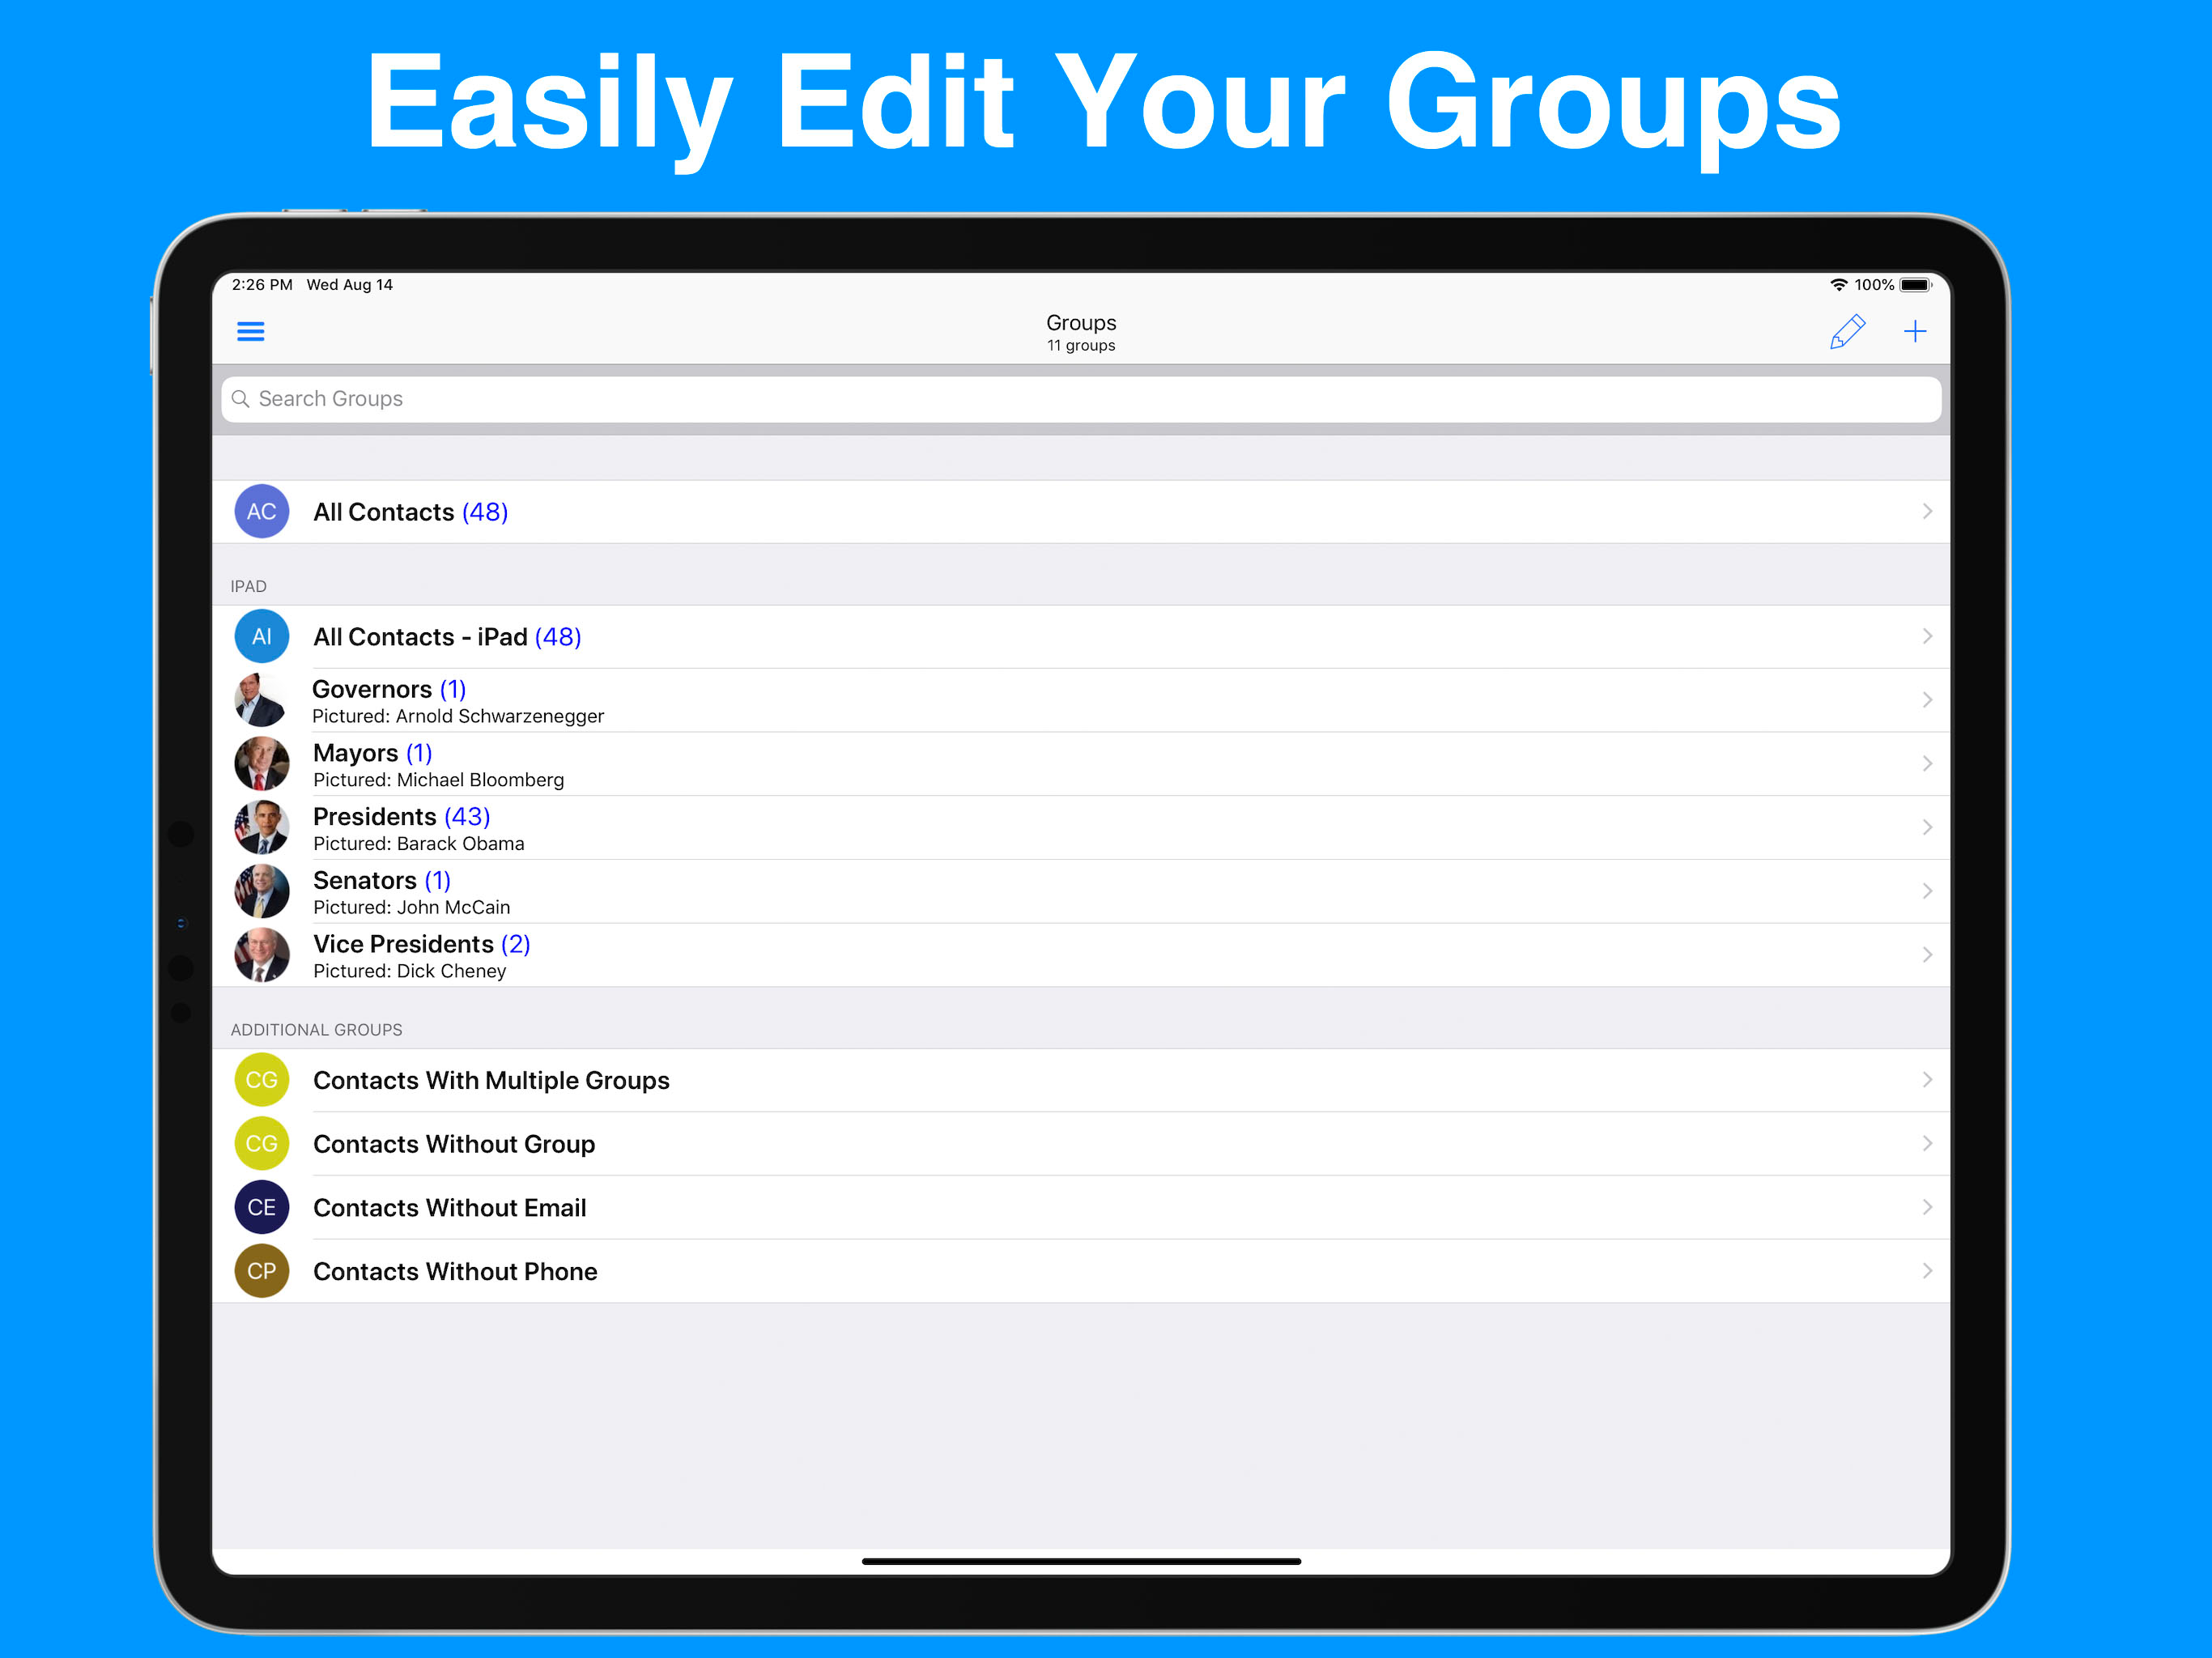Expand Contacts Without Group chevron
The height and width of the screenshot is (1658, 2212).
point(1927,1144)
